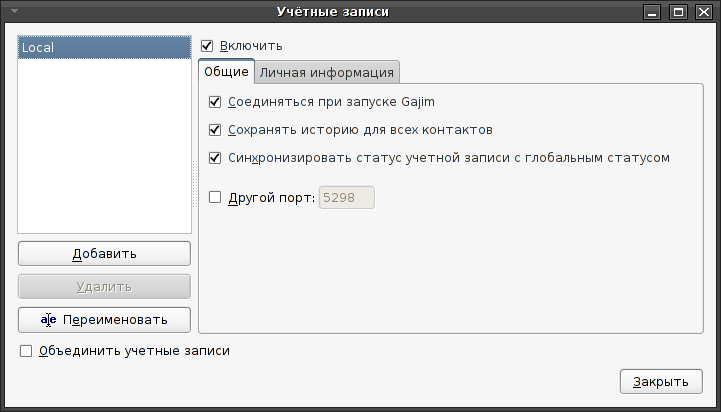721x412 pixels.
Task: Maximize the Учётные записи window
Action: 678,11
